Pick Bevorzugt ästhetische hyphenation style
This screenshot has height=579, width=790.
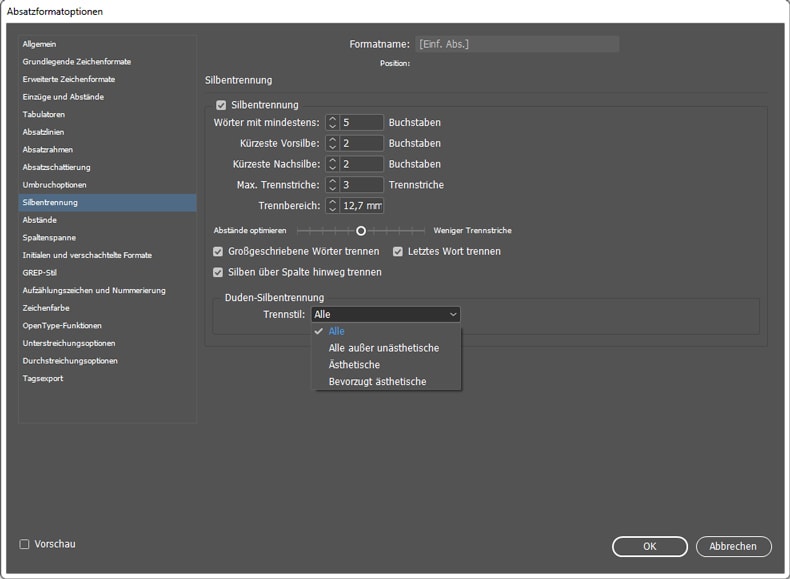377,382
